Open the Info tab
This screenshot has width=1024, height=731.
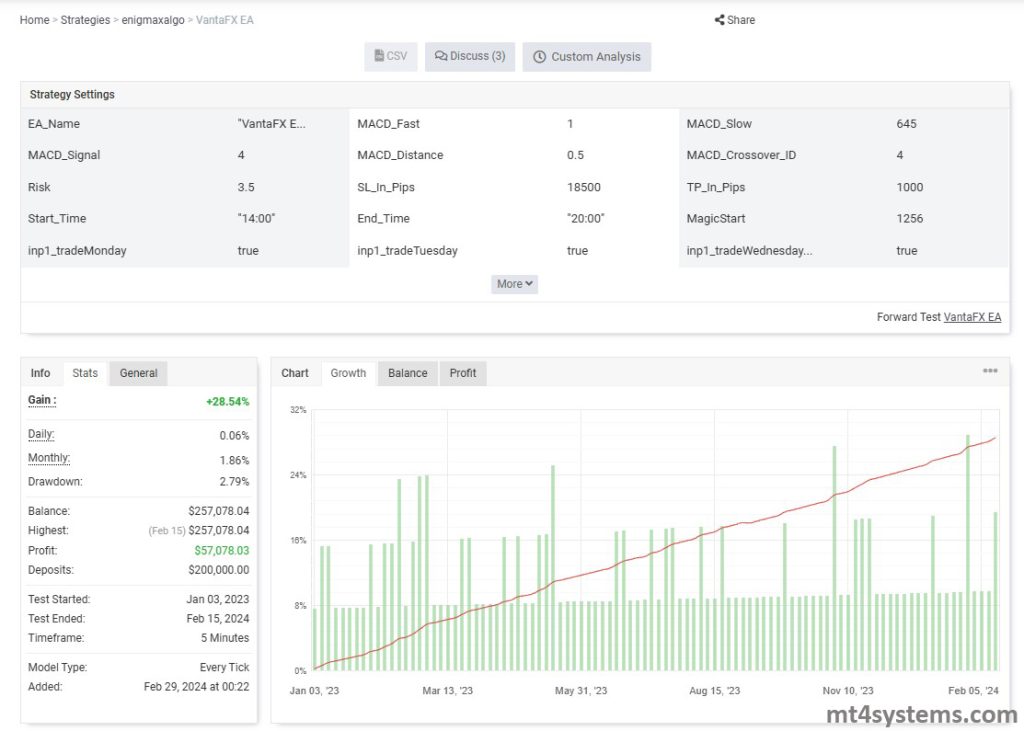(x=41, y=372)
